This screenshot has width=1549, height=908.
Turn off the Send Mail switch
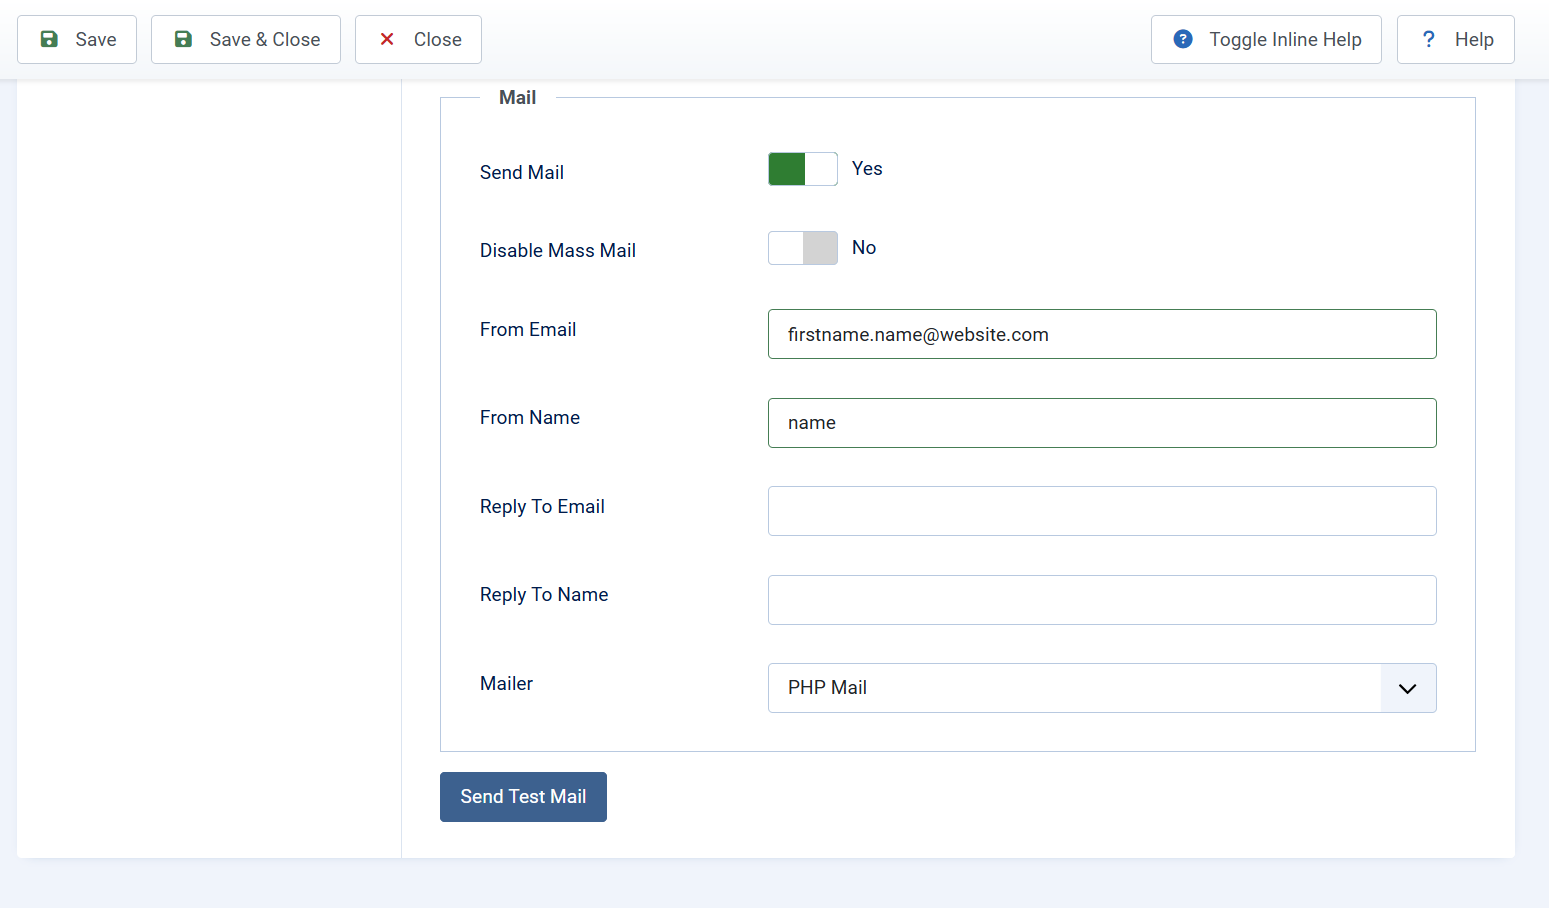pos(802,169)
